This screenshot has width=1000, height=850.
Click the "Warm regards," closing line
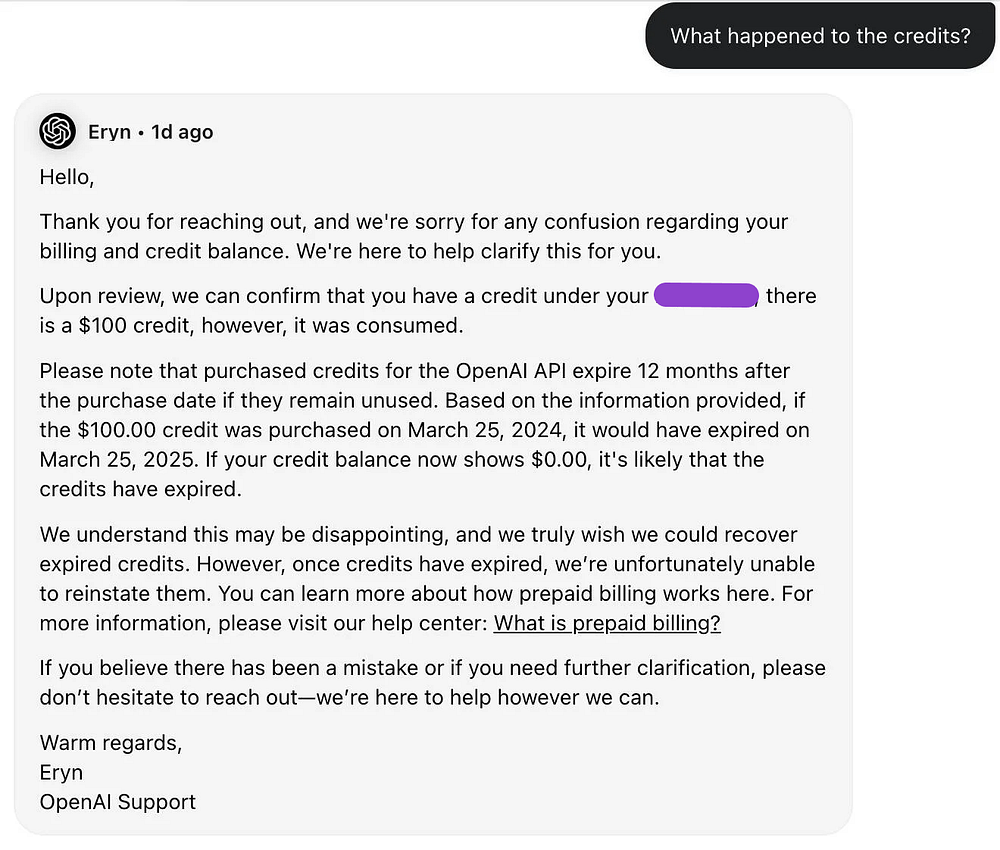[x=110, y=743]
